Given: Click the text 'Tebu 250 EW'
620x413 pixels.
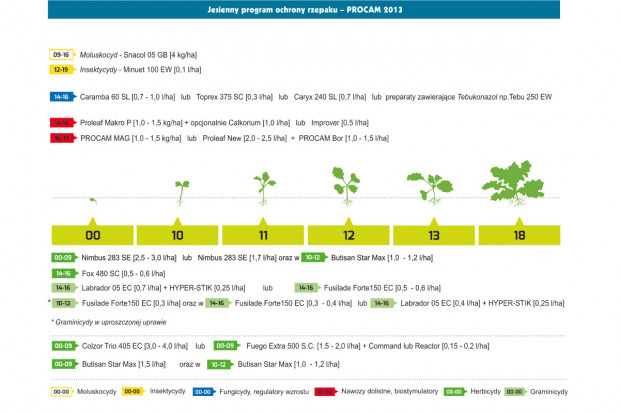Looking at the screenshot, I should (x=530, y=97).
